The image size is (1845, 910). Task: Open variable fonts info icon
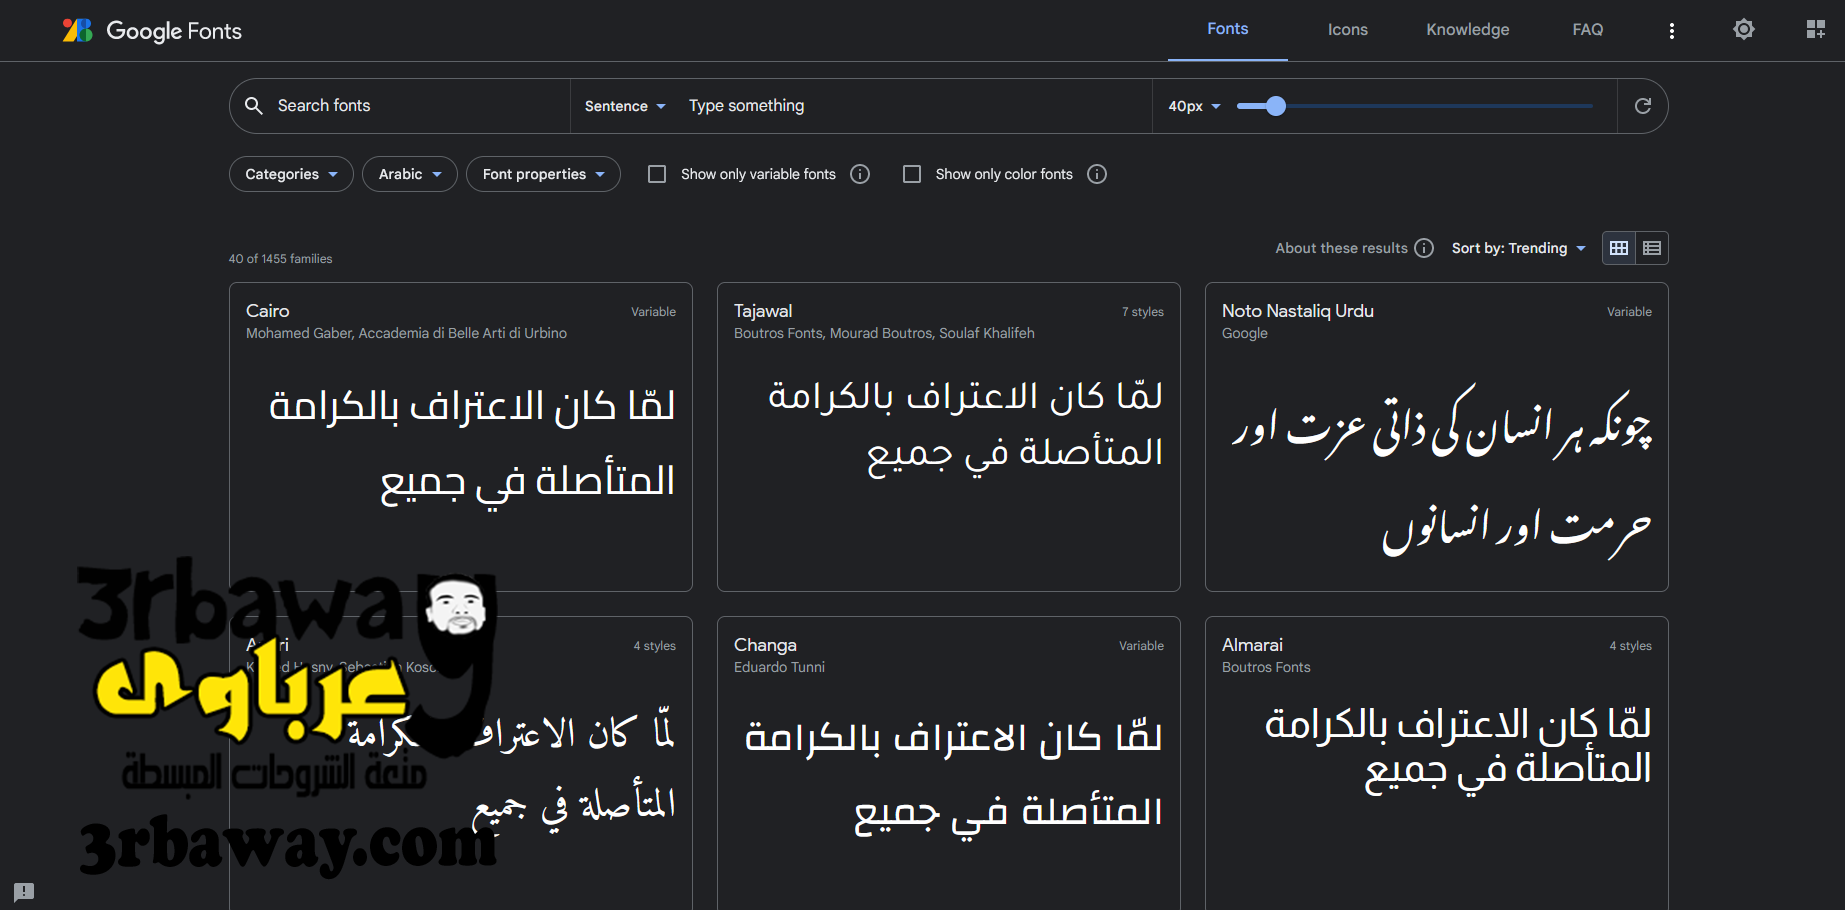coord(860,174)
